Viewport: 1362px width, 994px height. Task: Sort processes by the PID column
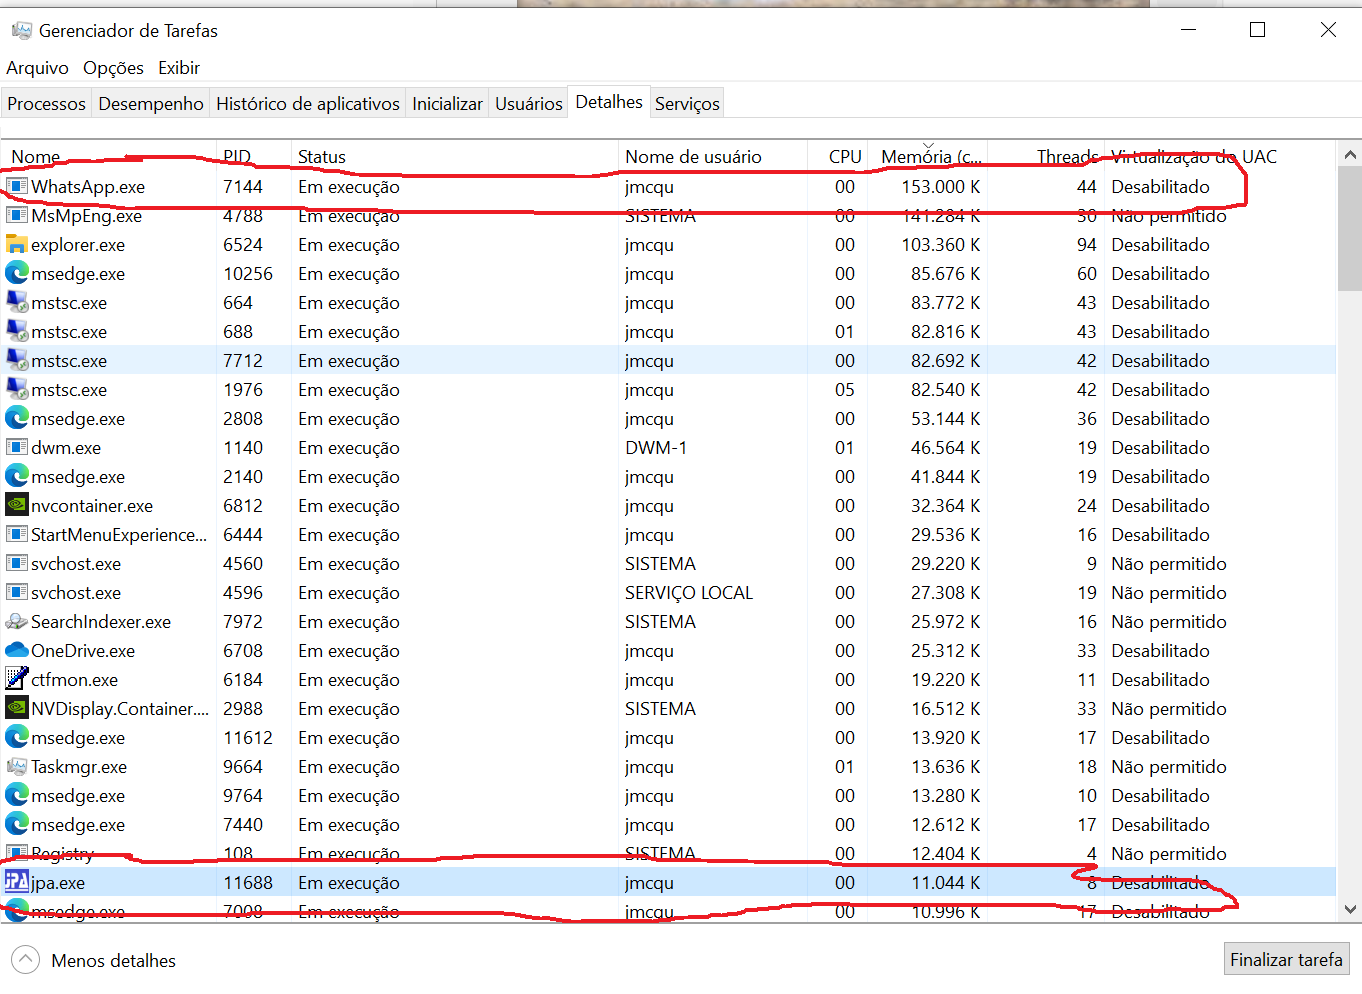(238, 157)
